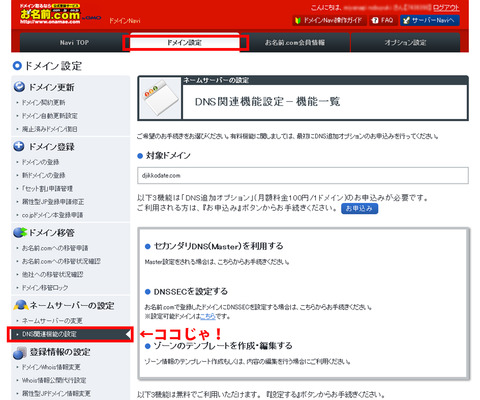Click the ネームサーバーの設定 section icon
This screenshot has height=400, width=480.
tap(21, 305)
